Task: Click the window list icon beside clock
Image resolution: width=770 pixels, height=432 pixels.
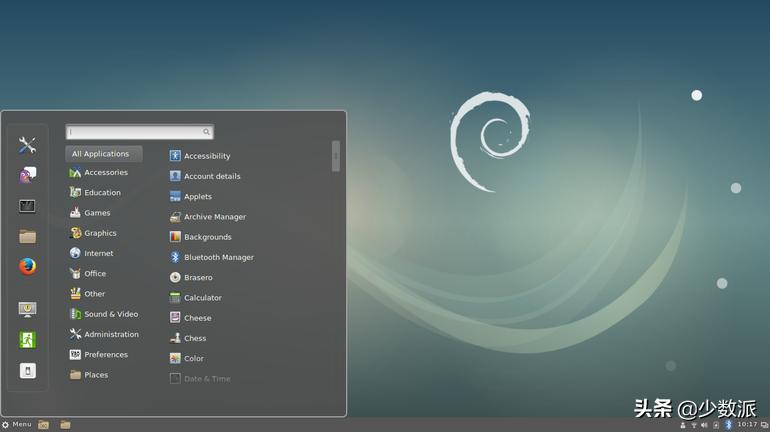Action: tap(764, 425)
